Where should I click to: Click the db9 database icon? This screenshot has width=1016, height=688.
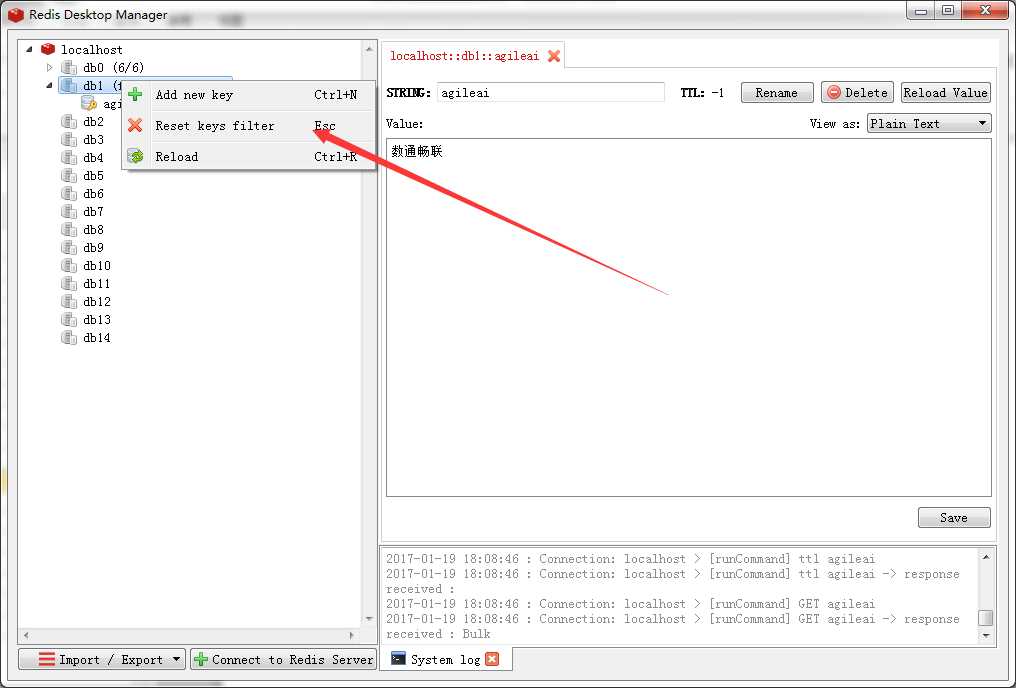click(69, 247)
